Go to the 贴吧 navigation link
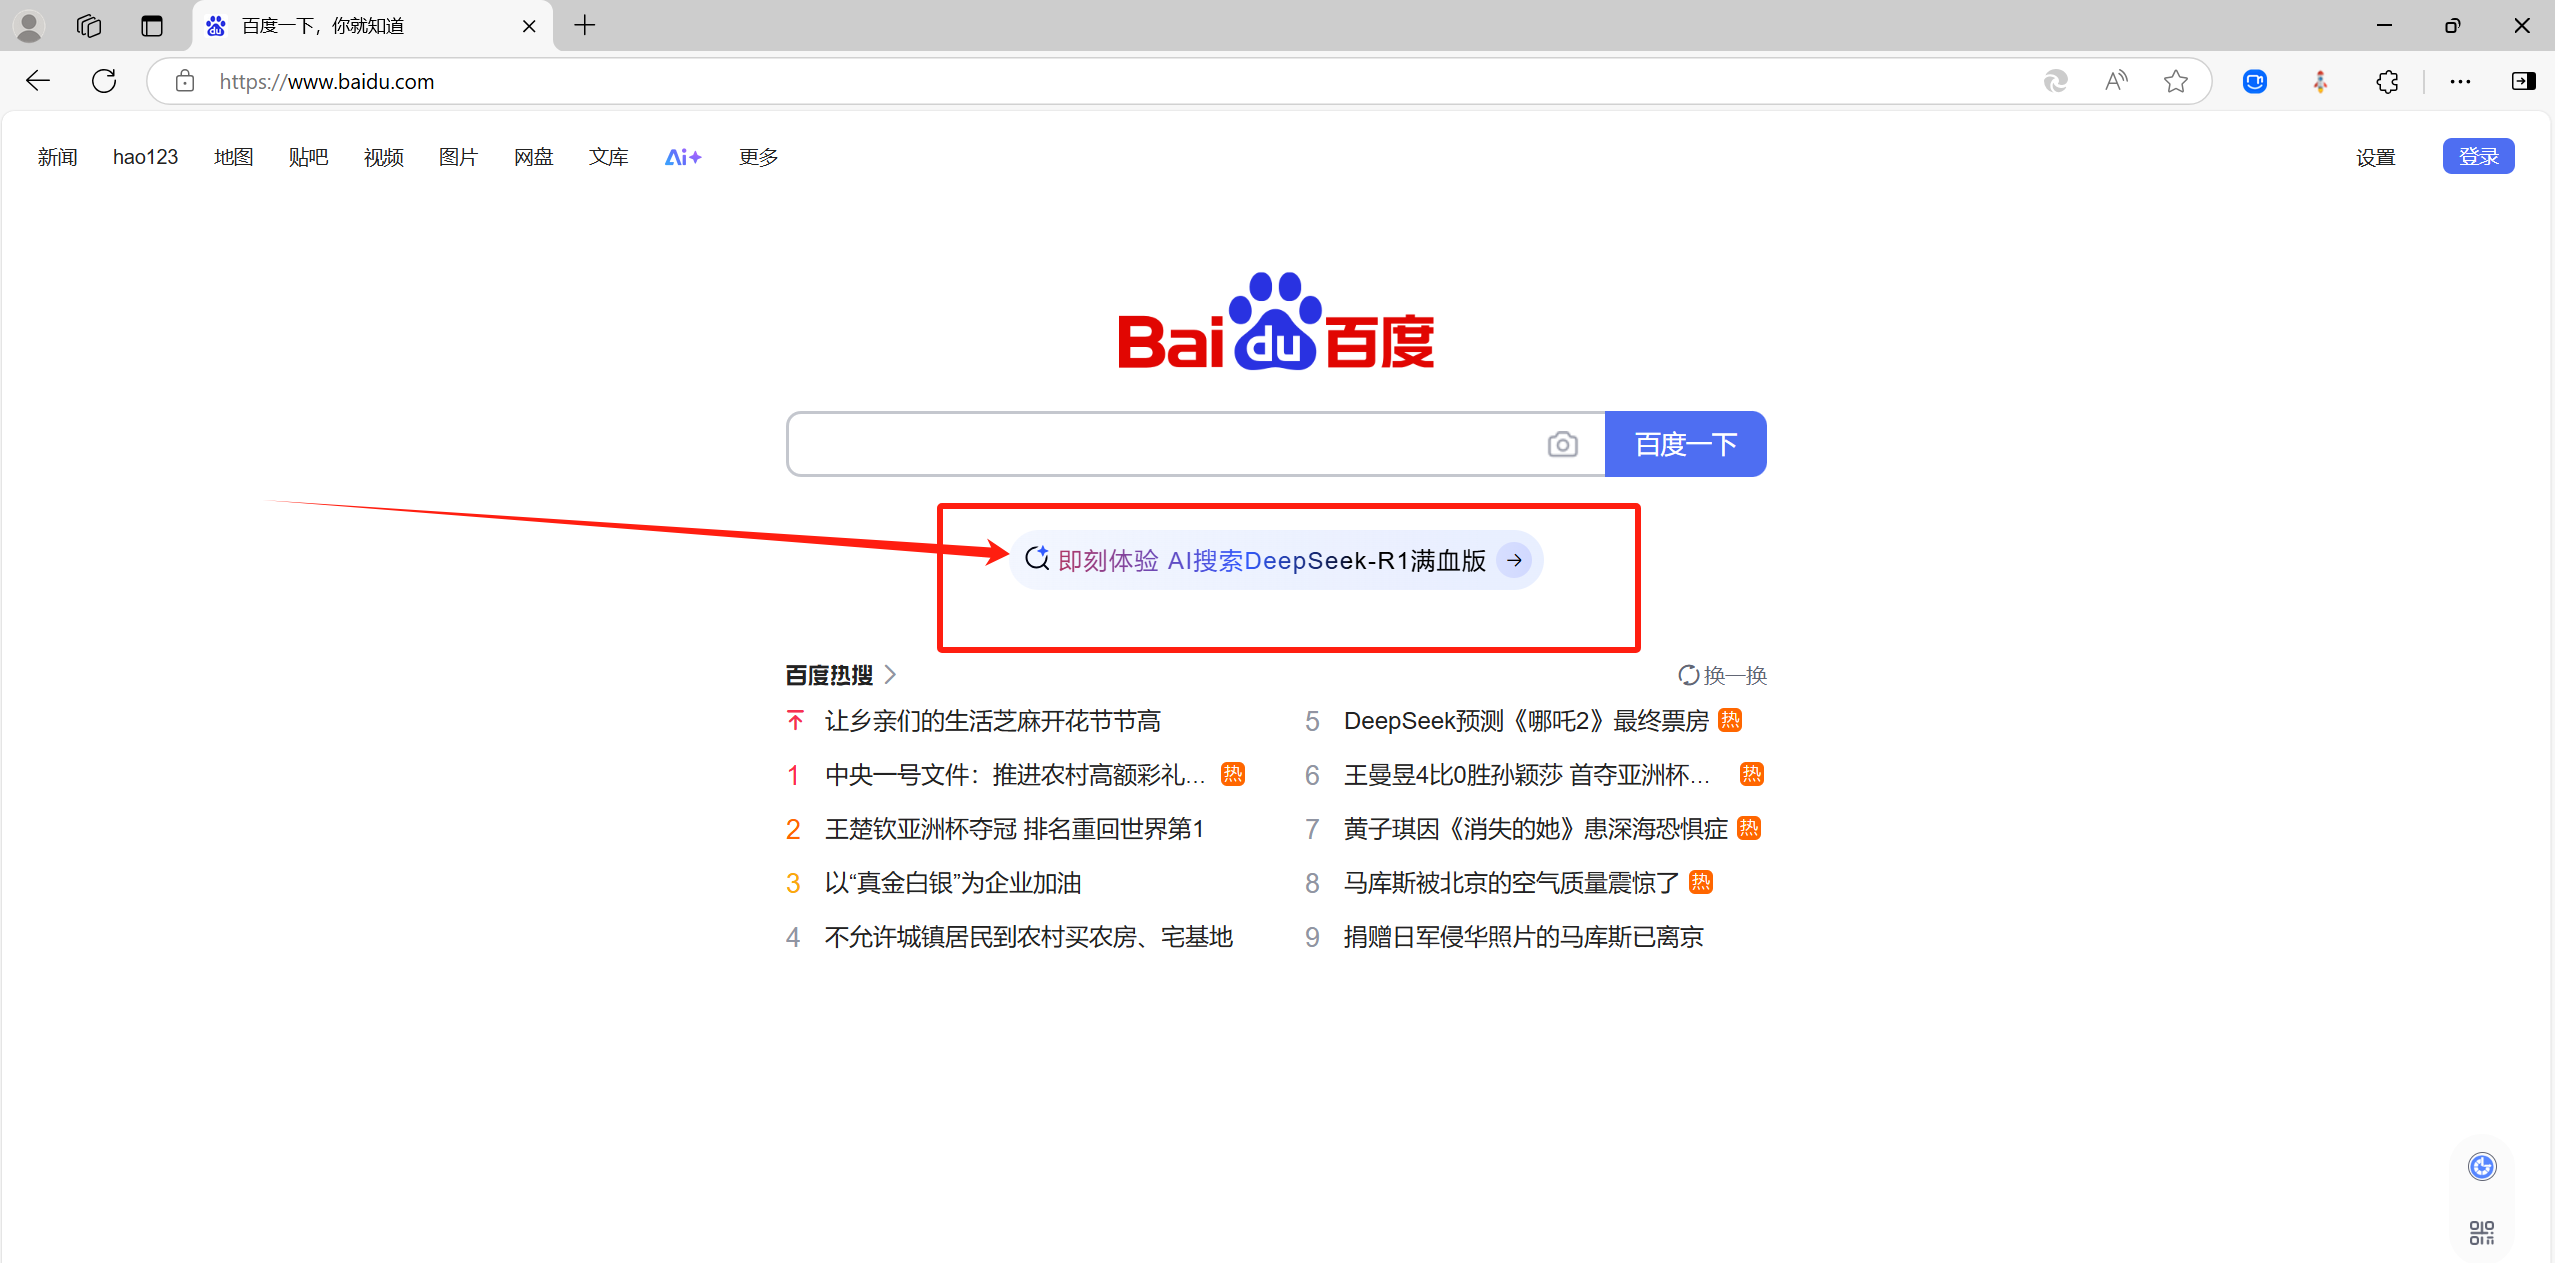This screenshot has width=2555, height=1263. pyautogui.click(x=308, y=157)
